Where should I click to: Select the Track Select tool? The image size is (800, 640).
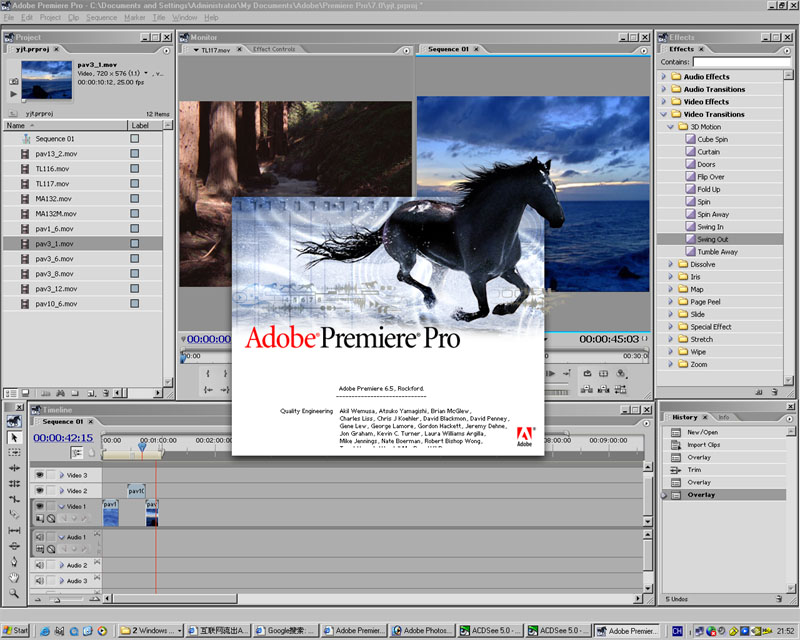pos(14,453)
